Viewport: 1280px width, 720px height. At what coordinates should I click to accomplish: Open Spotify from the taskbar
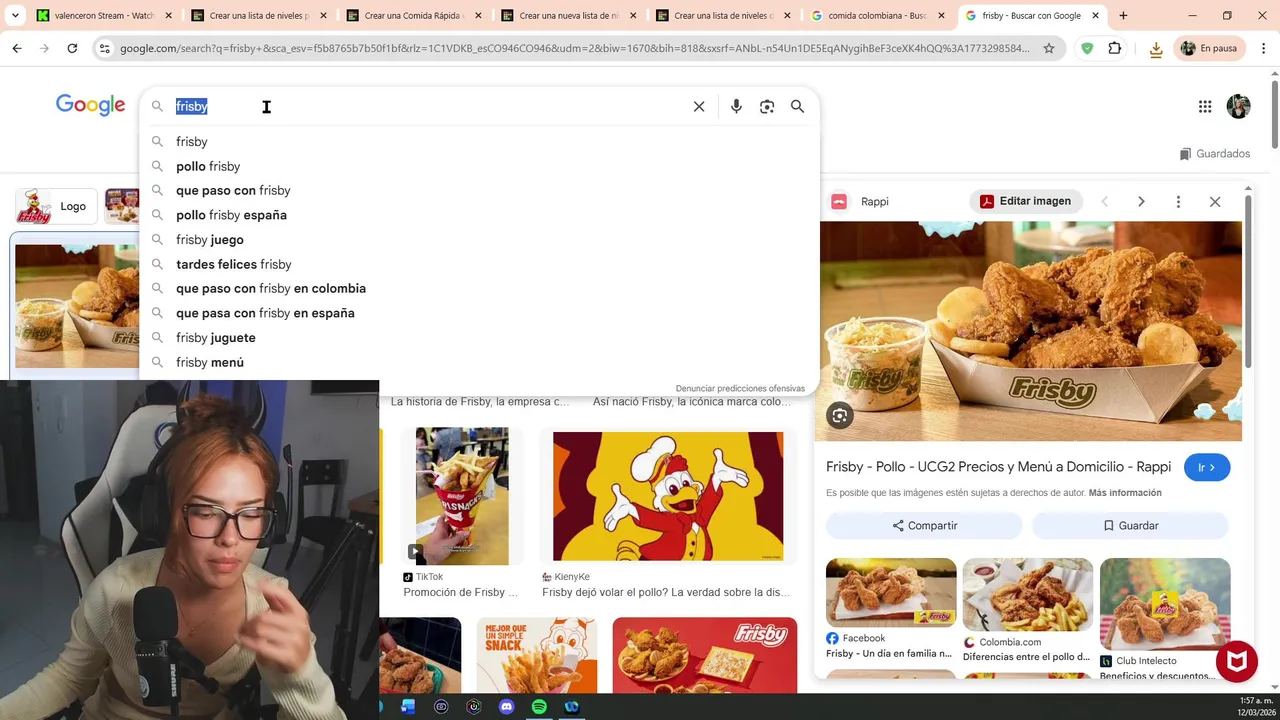click(539, 707)
